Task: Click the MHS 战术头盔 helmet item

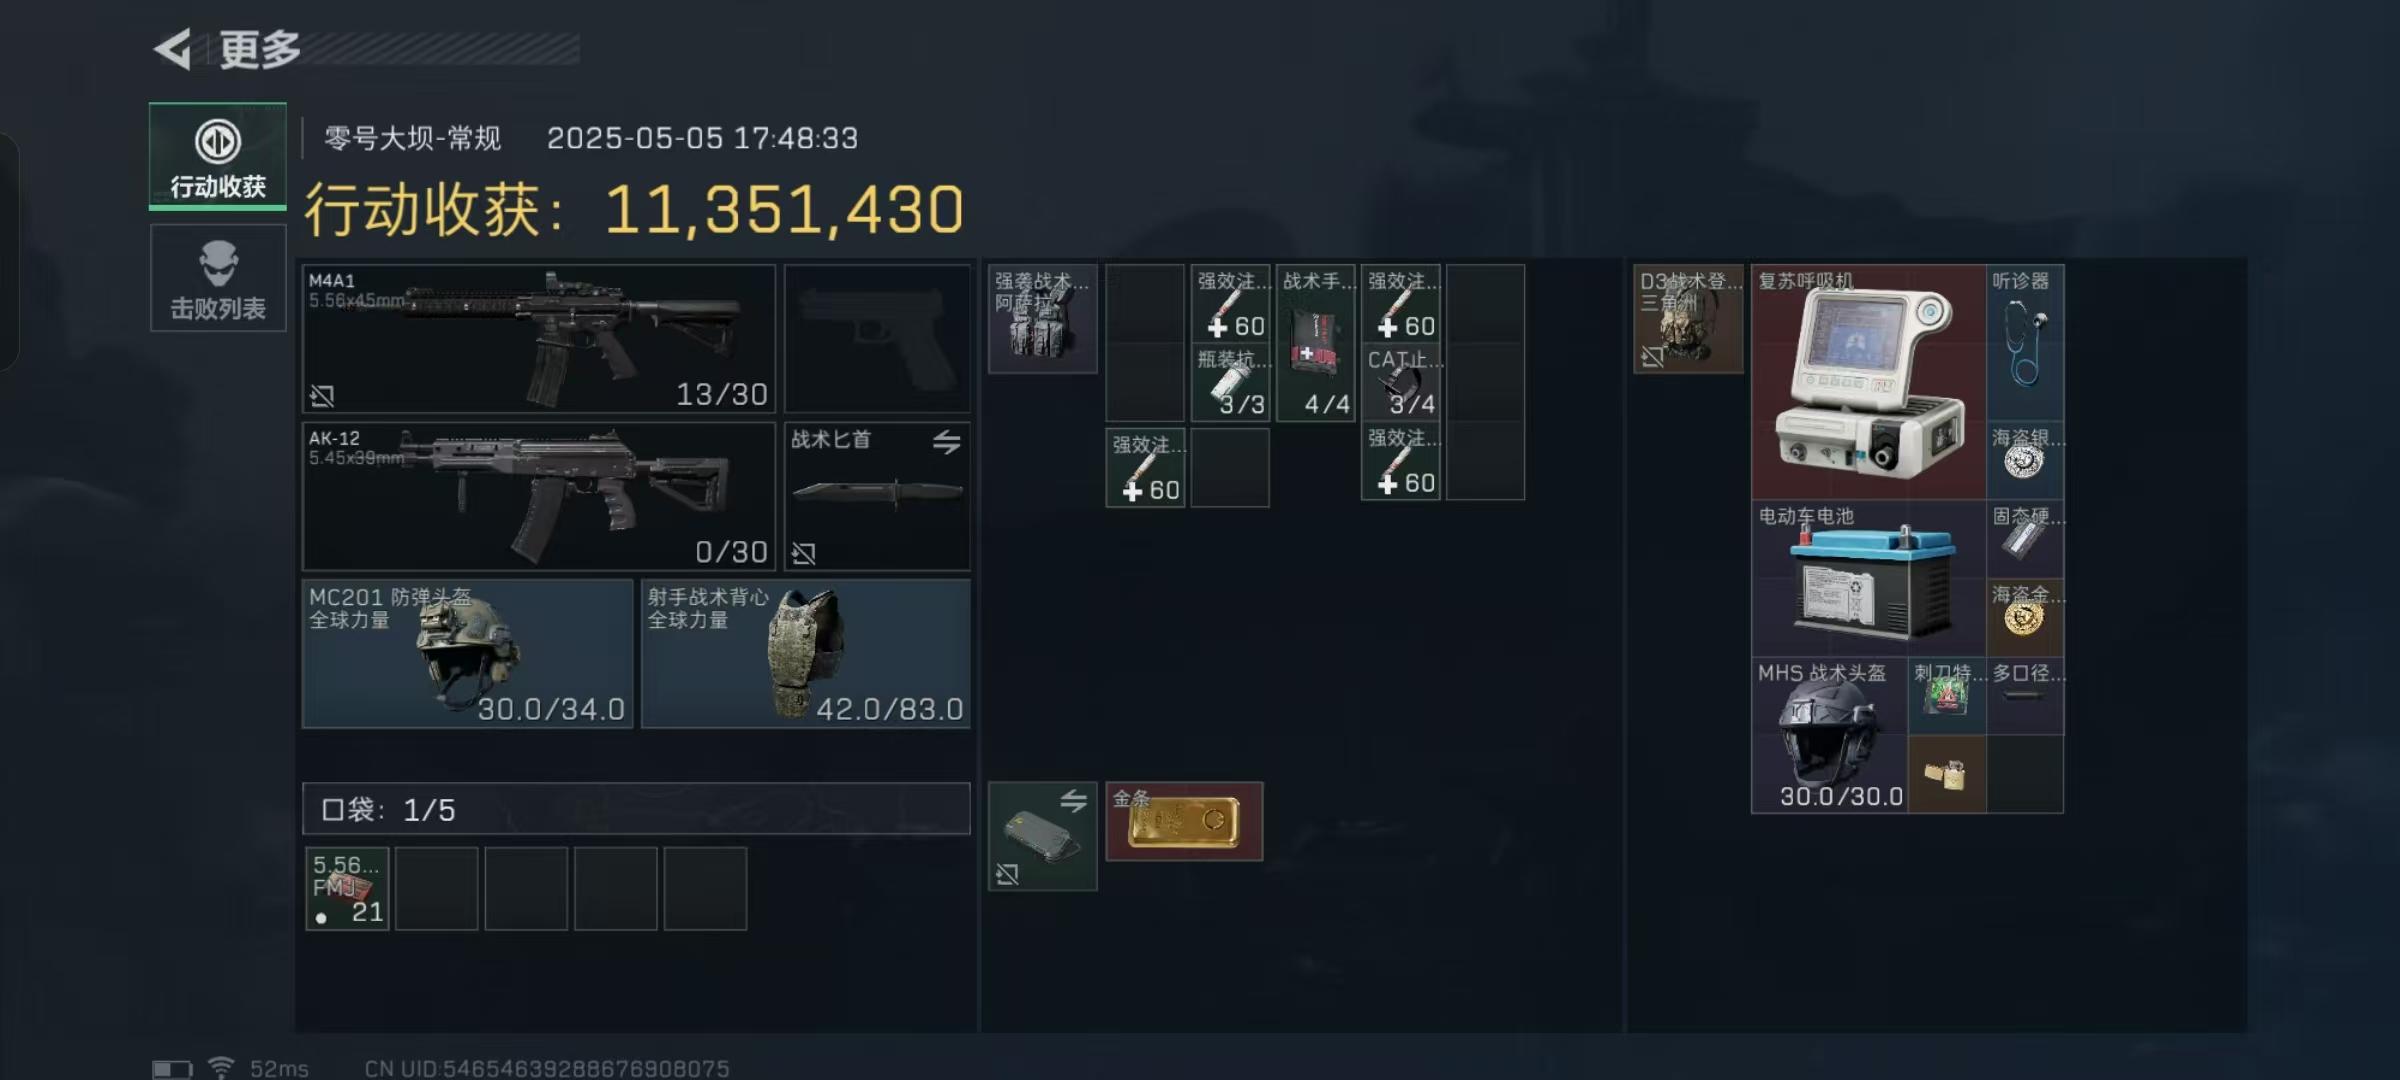Action: click(1829, 735)
